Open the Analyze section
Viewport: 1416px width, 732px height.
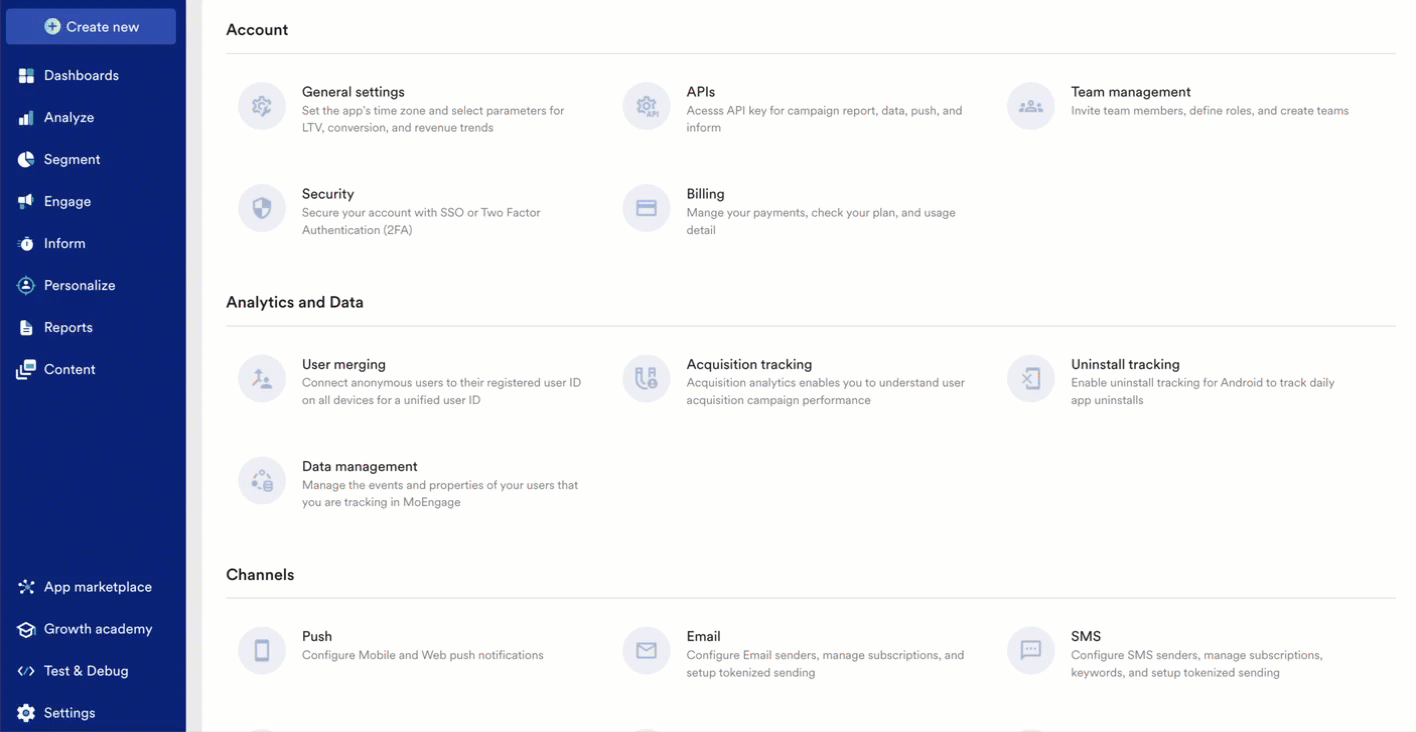pyautogui.click(x=68, y=118)
